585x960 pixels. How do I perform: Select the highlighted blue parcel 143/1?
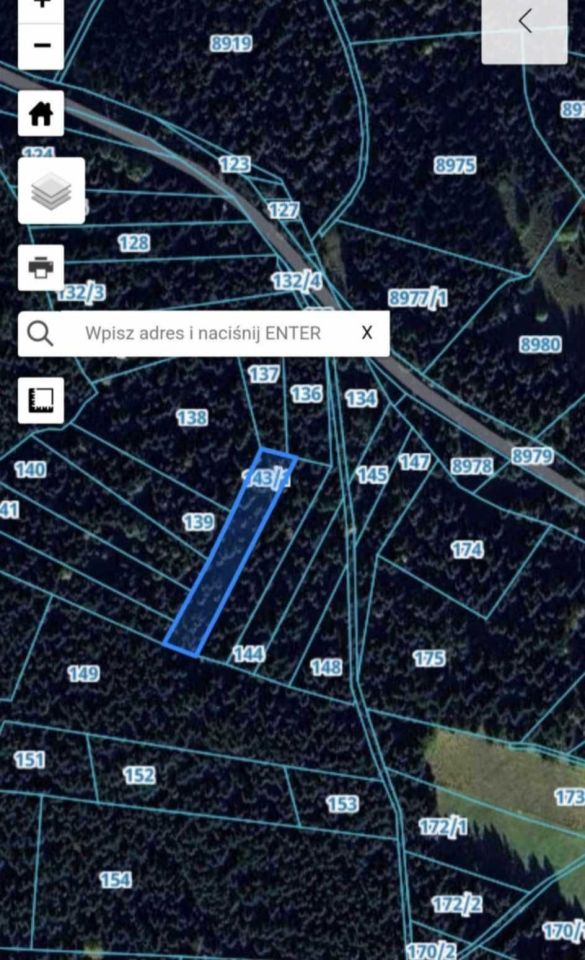pos(230,553)
